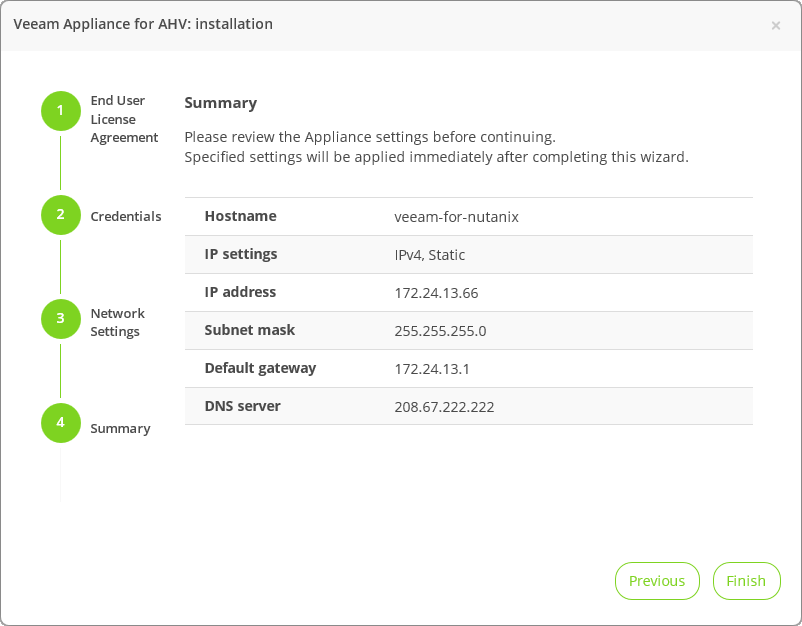The width and height of the screenshot is (802, 626).
Task: Click the Previous button
Action: [x=657, y=581]
